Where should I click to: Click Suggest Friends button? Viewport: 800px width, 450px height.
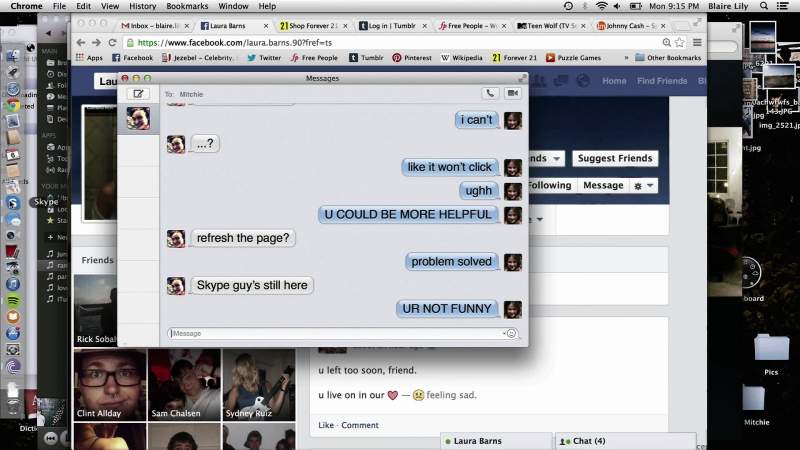pyautogui.click(x=615, y=158)
